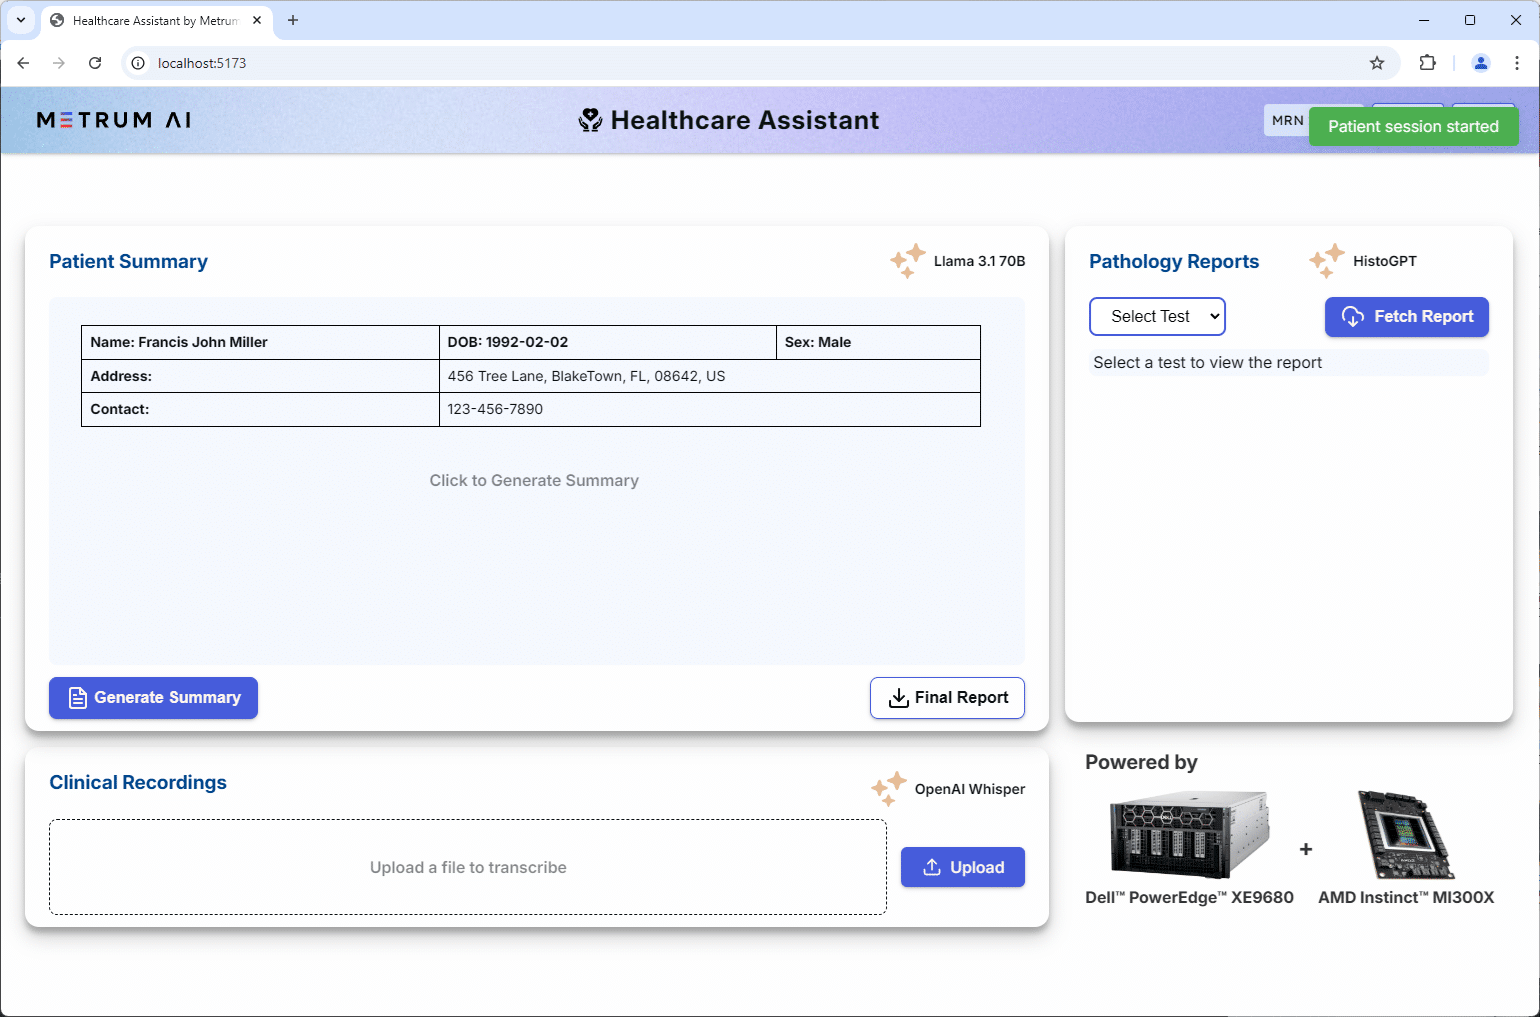1540x1017 pixels.
Task: Maximize the browser window
Action: pyautogui.click(x=1470, y=20)
